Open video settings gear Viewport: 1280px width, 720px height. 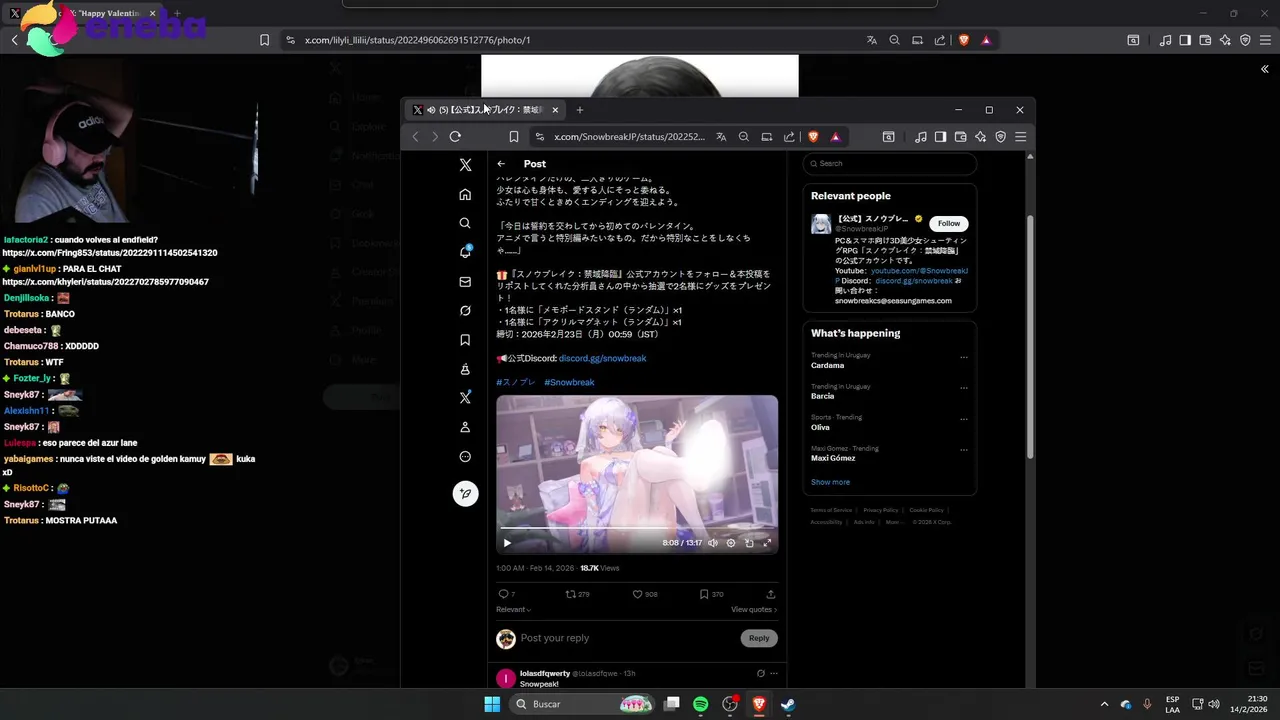[x=731, y=543]
